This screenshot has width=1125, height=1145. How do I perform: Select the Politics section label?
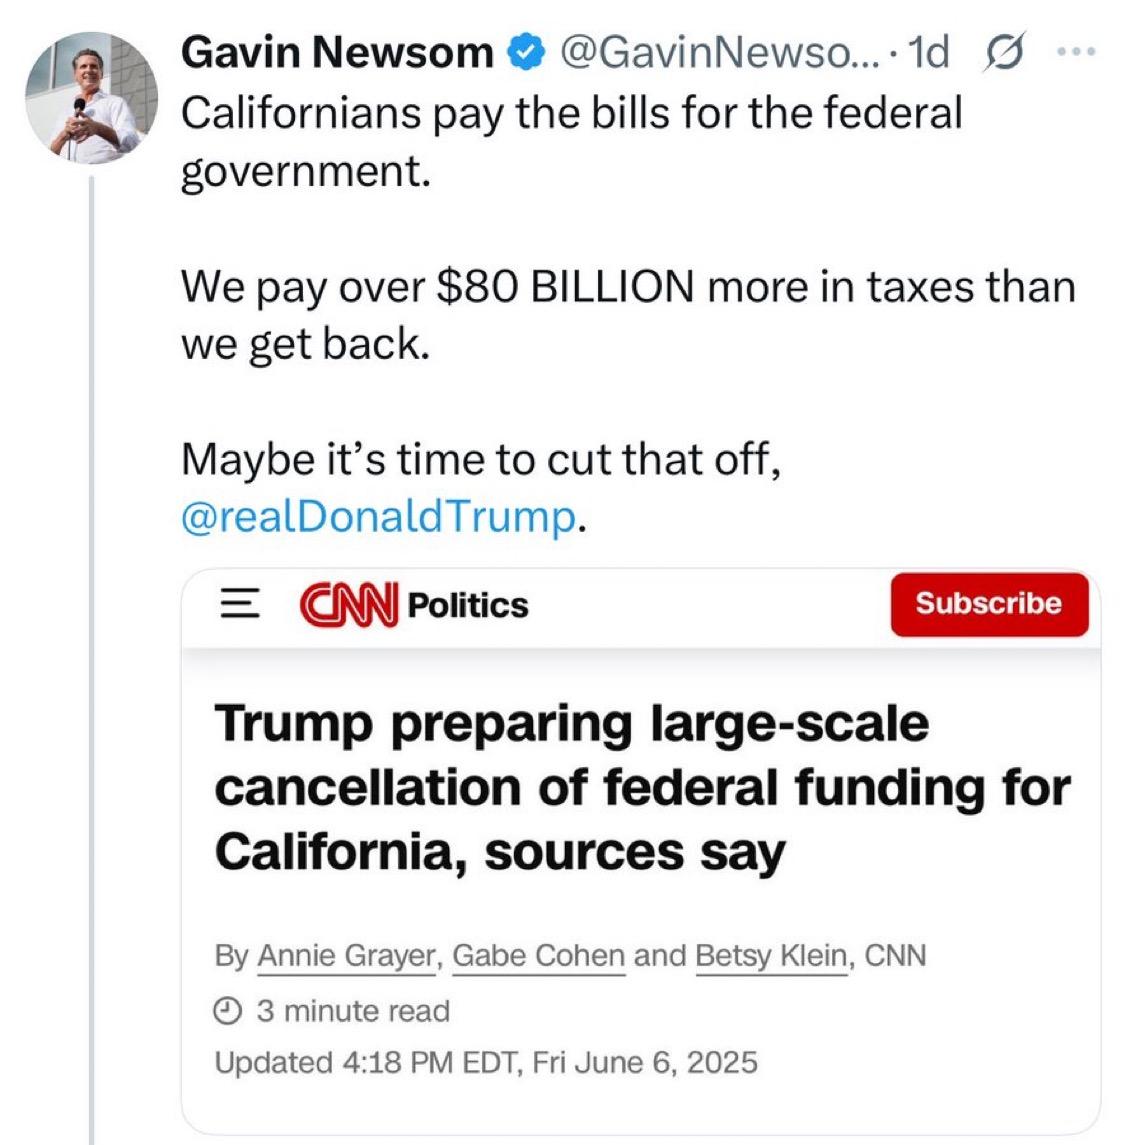click(469, 605)
